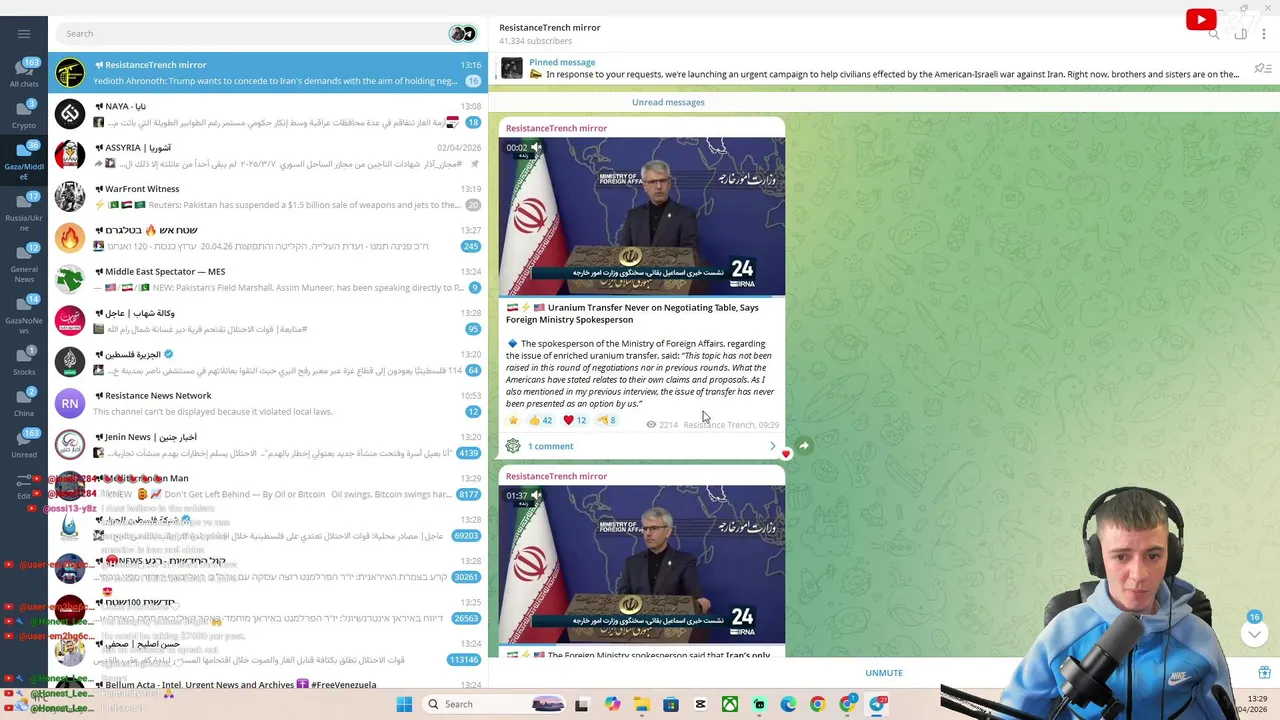Toggle the side panel view icon
Viewport: 1280px width, 720px height.
click(1240, 34)
